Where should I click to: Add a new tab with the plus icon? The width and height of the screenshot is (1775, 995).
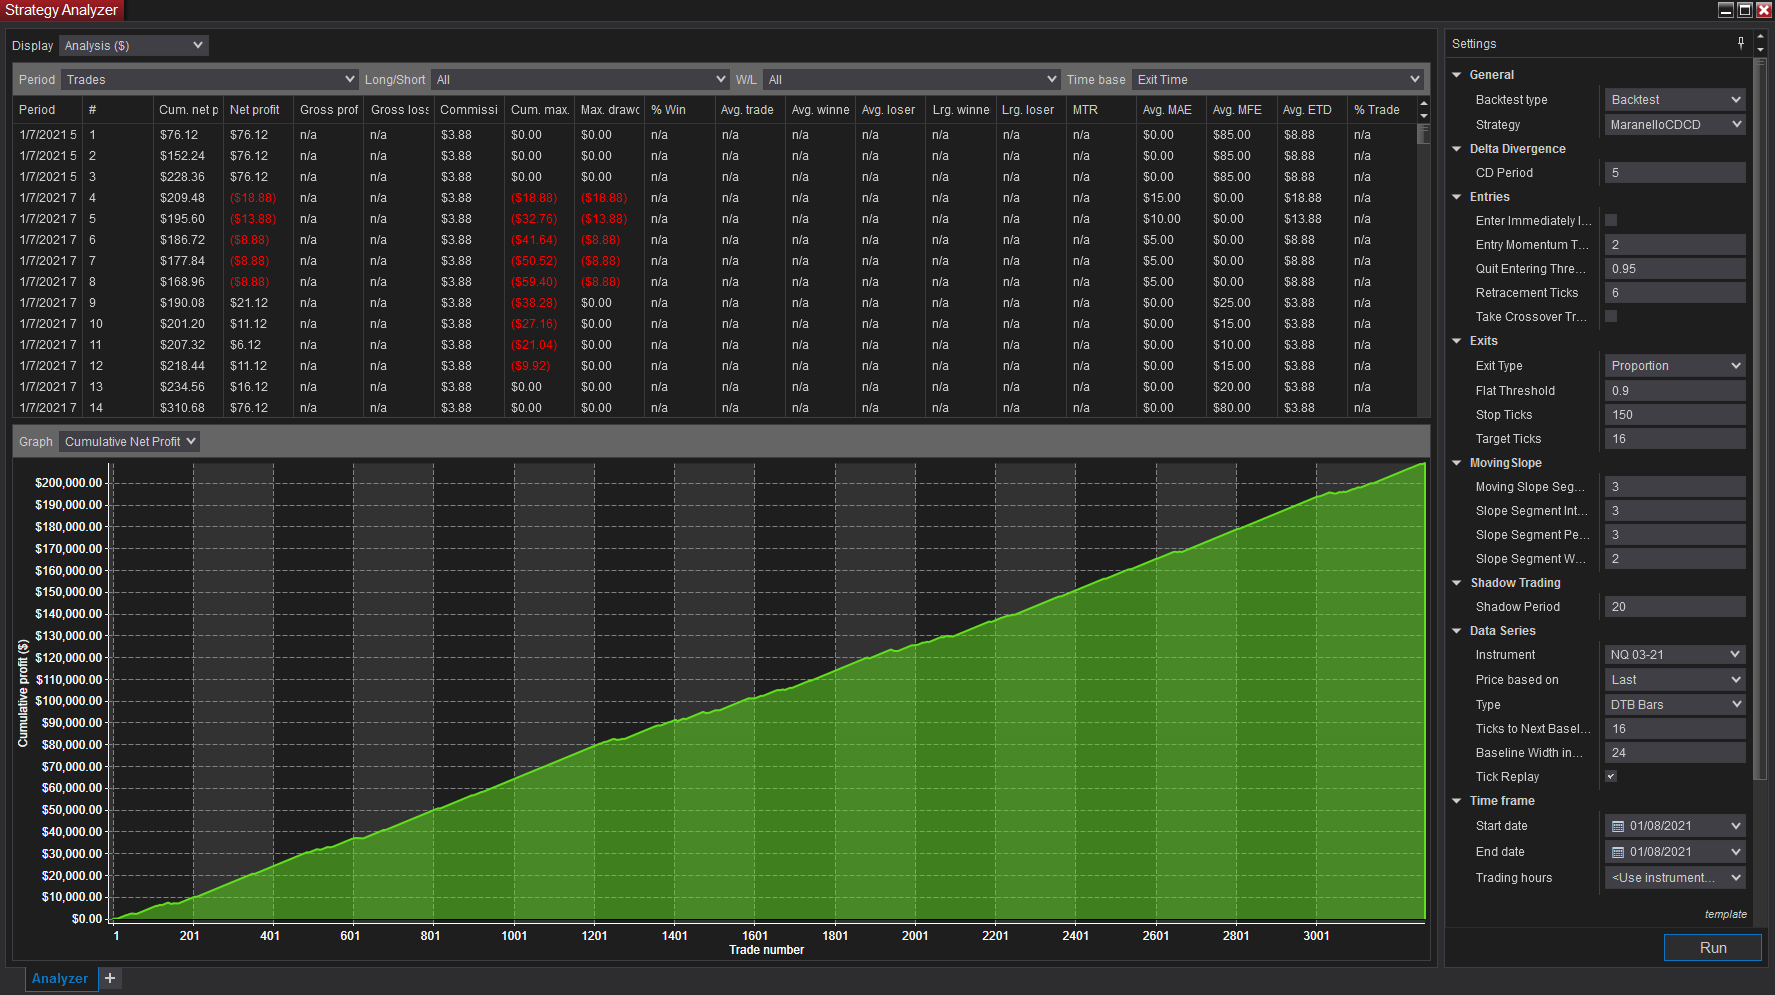110,978
